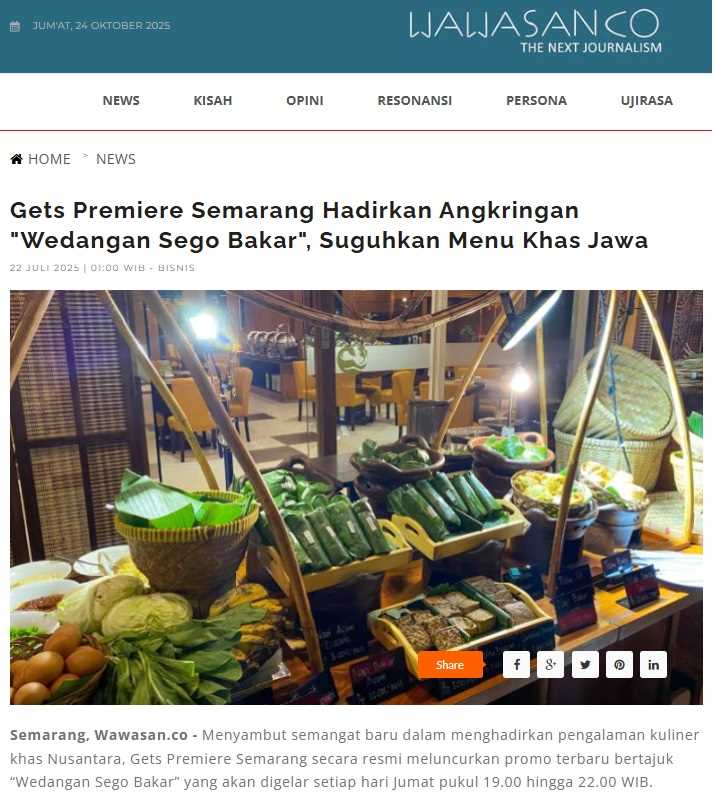Select the PERSONA menu item
715x812 pixels.
(536, 100)
